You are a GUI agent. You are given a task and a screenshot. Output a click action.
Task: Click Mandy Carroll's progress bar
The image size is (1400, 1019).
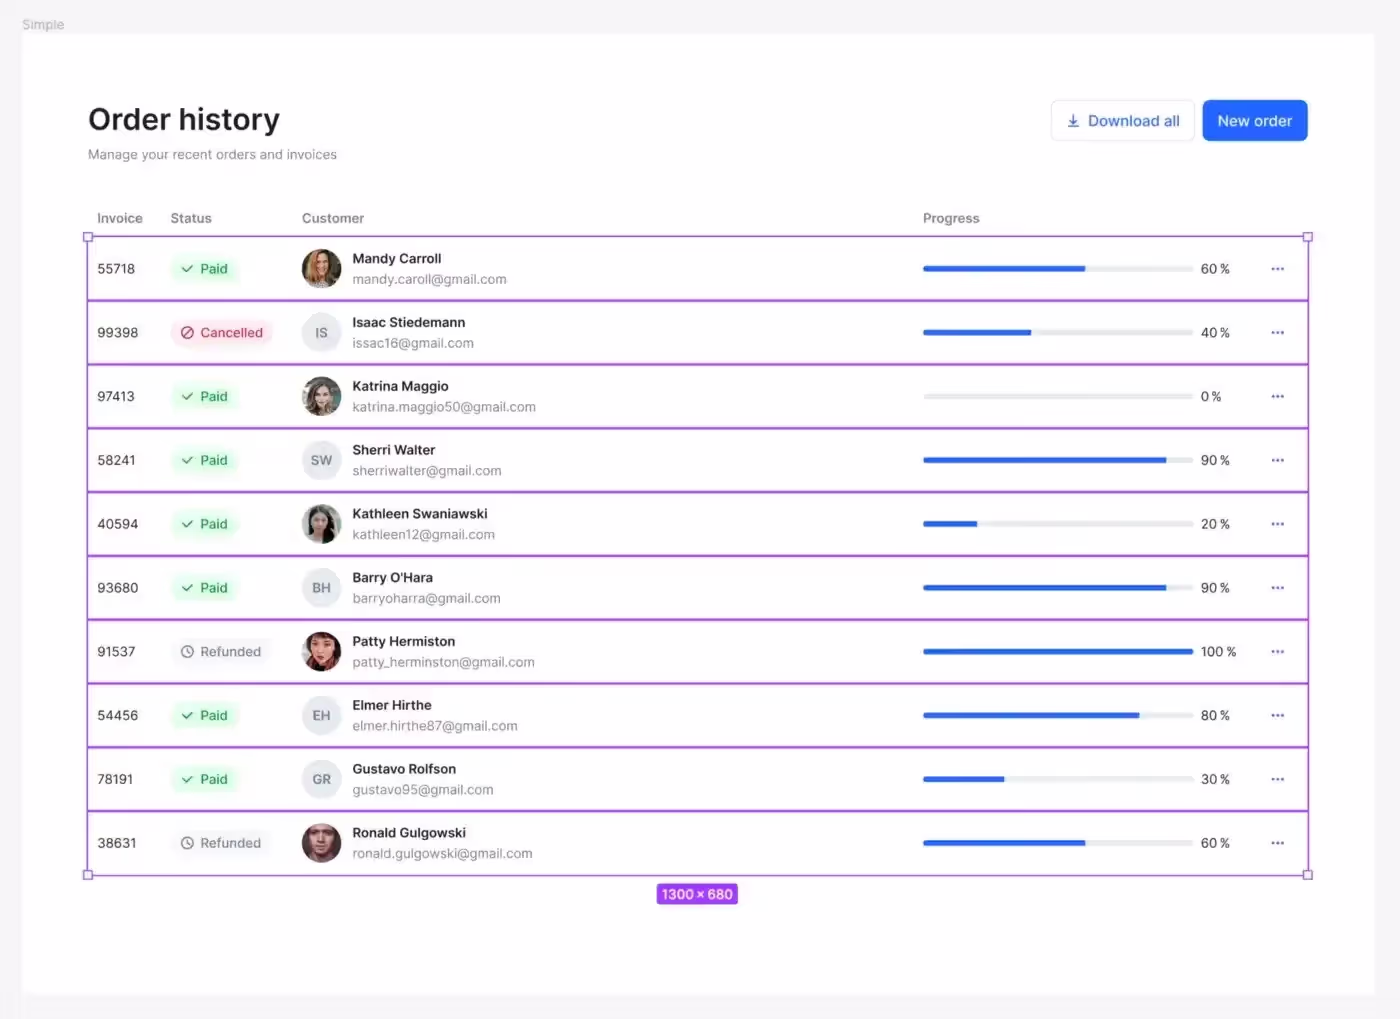pyautogui.click(x=1058, y=269)
